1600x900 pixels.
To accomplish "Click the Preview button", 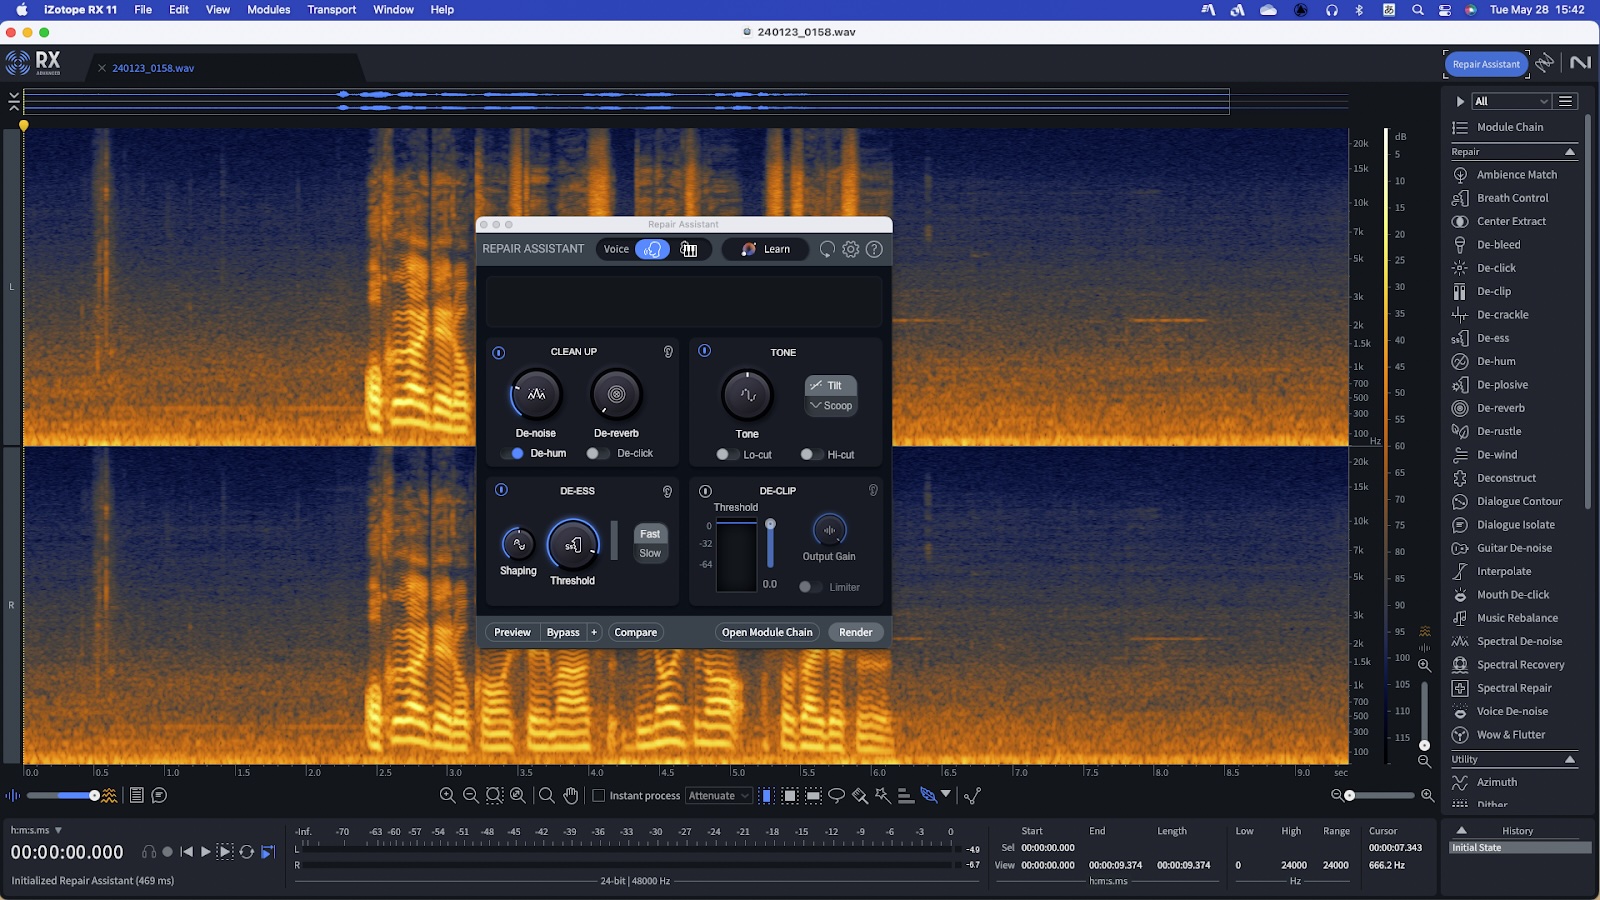I will (x=512, y=632).
